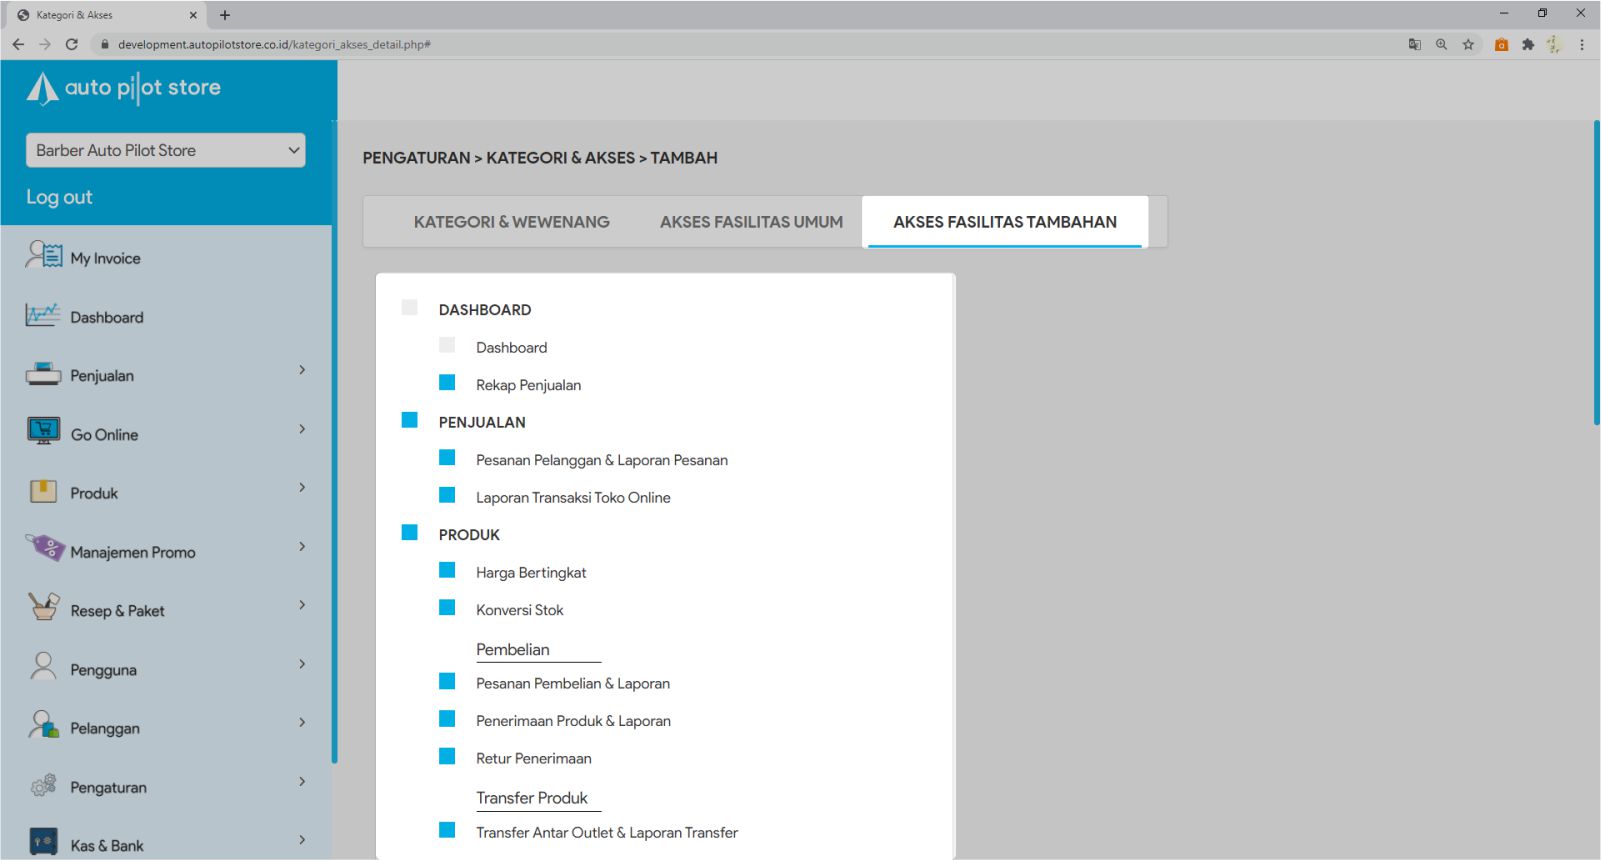
Task: Bookmark this page with the star icon
Action: click(x=1468, y=44)
